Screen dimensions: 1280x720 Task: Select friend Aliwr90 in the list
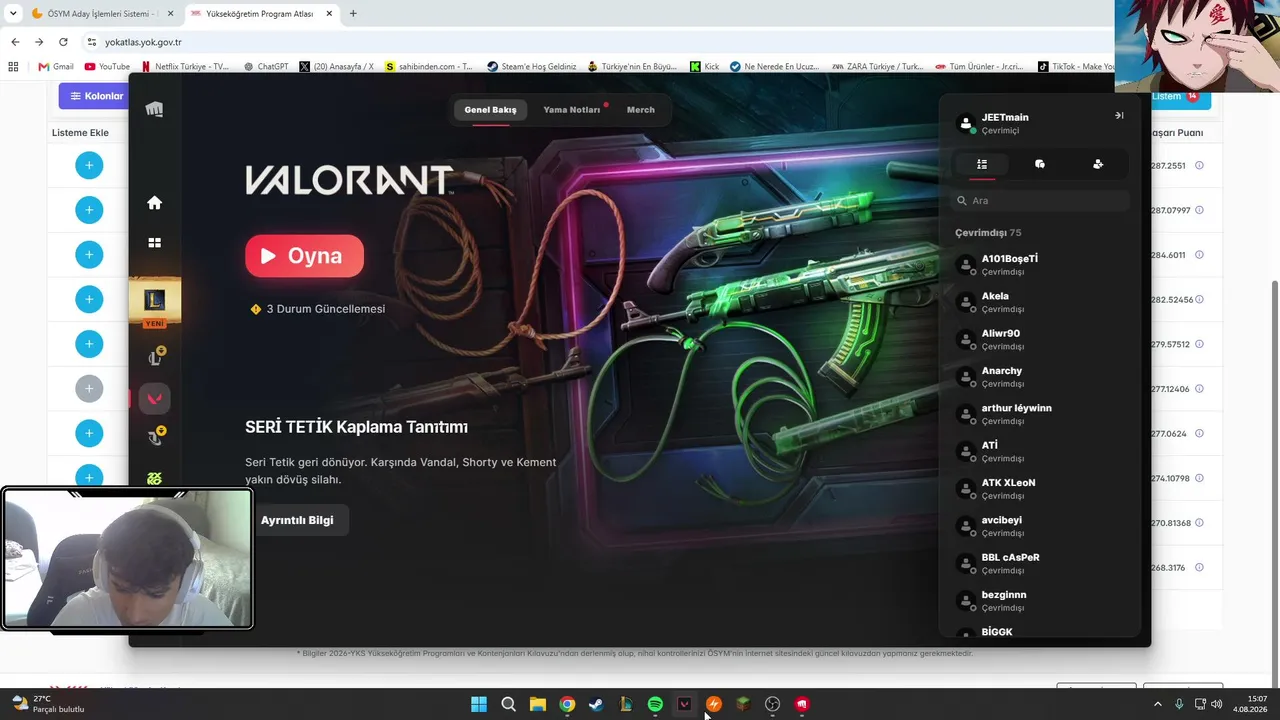1040,339
